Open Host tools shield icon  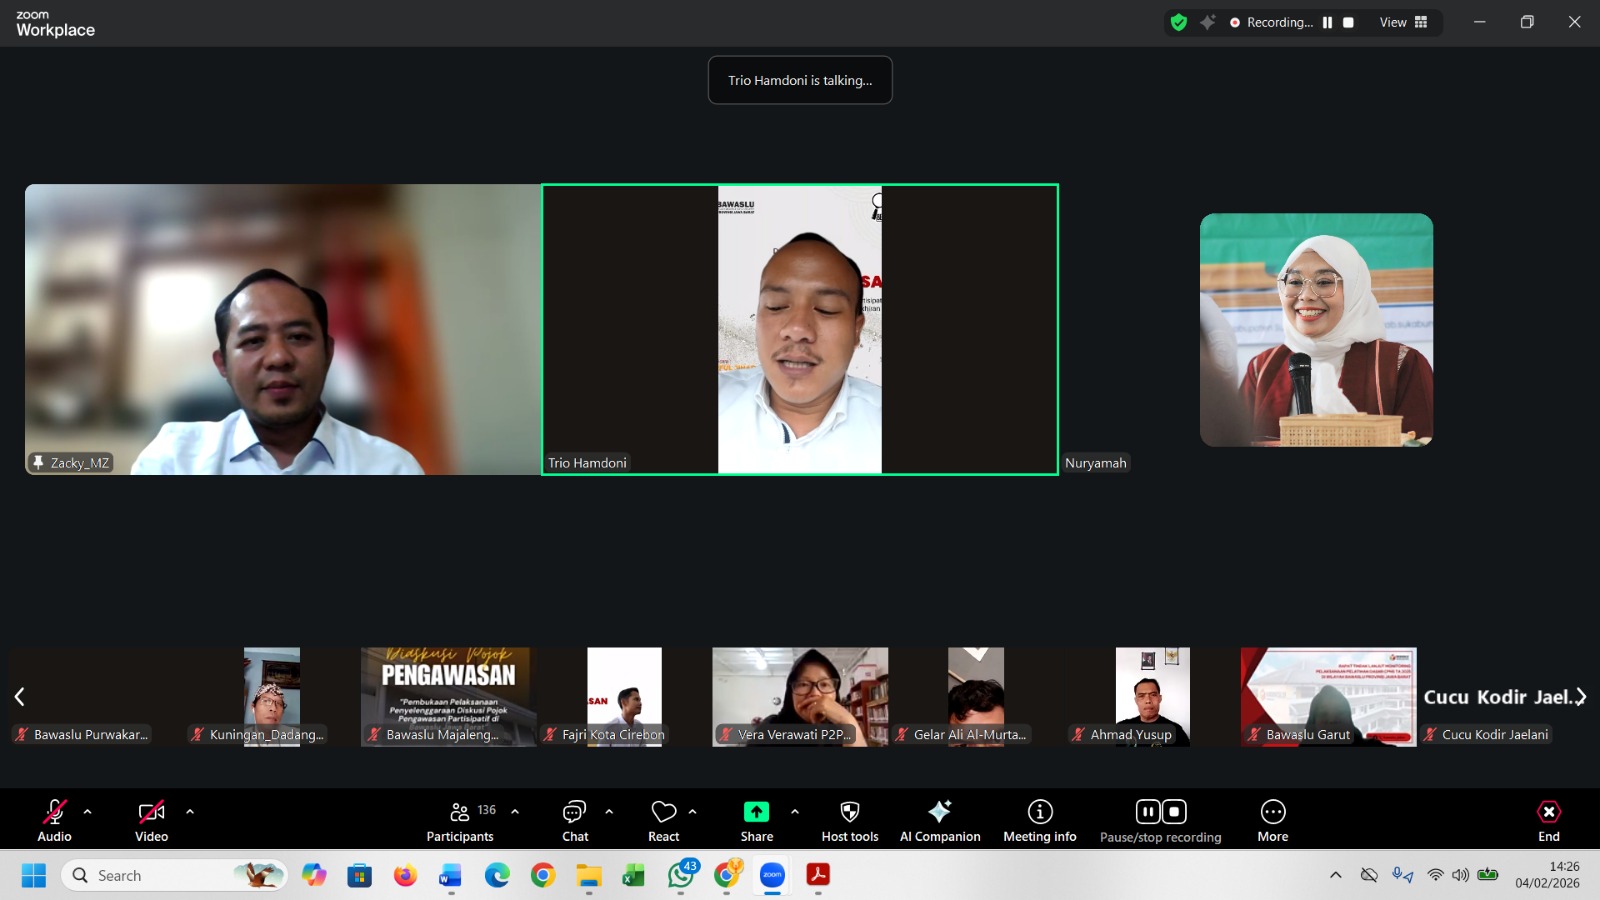(x=850, y=821)
